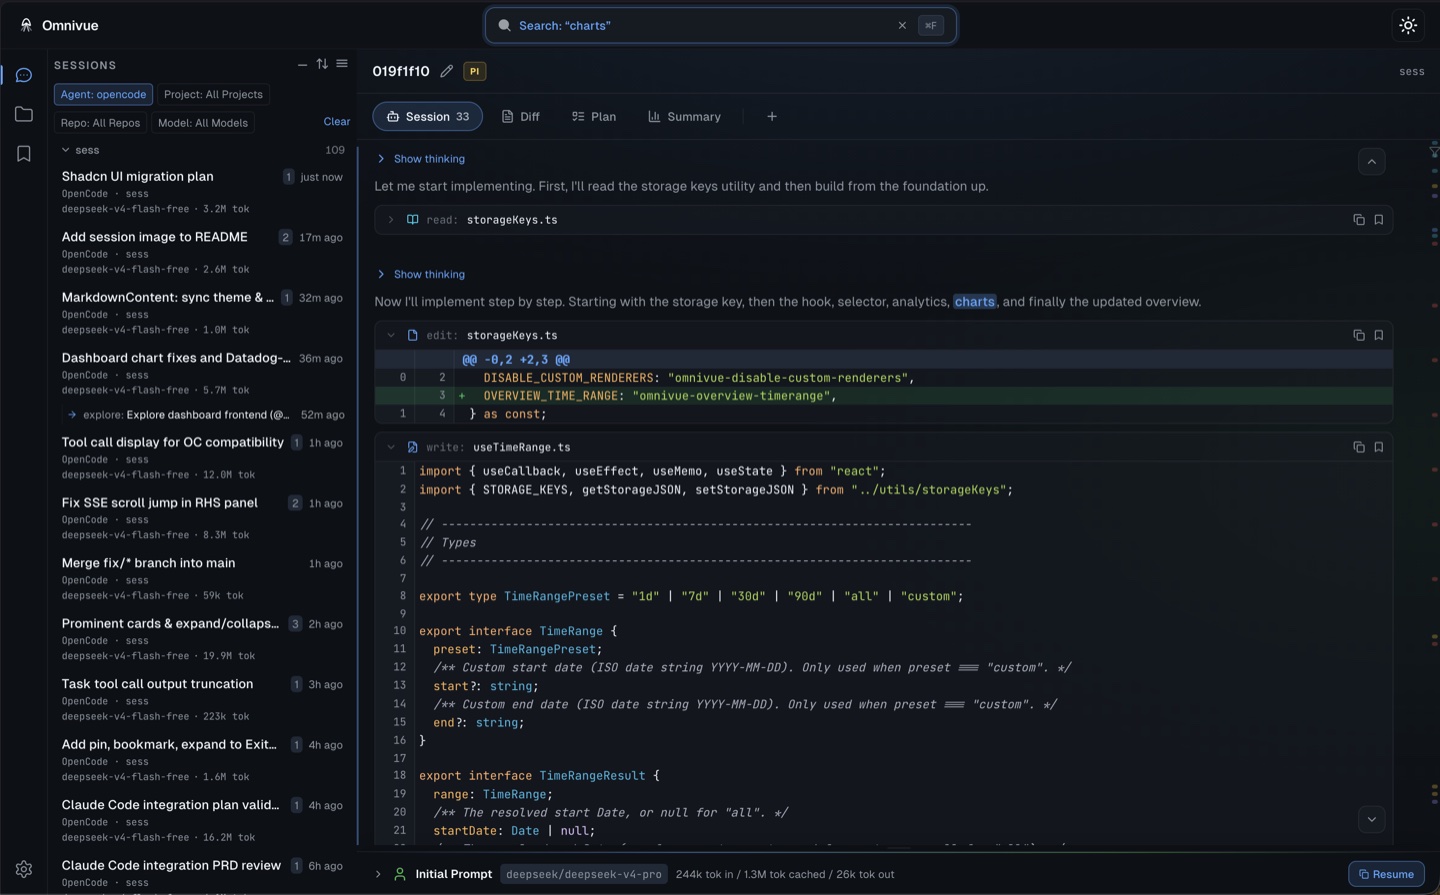Click the minimap scrollbar on right edge

tap(1434, 497)
